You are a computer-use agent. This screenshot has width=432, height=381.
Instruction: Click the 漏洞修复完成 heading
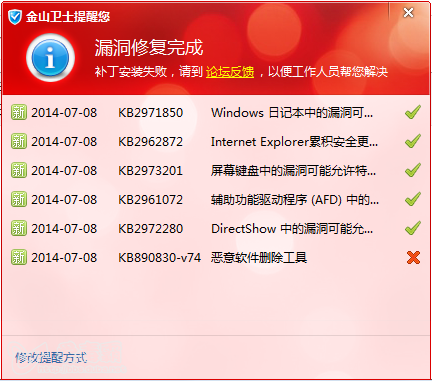click(x=149, y=47)
